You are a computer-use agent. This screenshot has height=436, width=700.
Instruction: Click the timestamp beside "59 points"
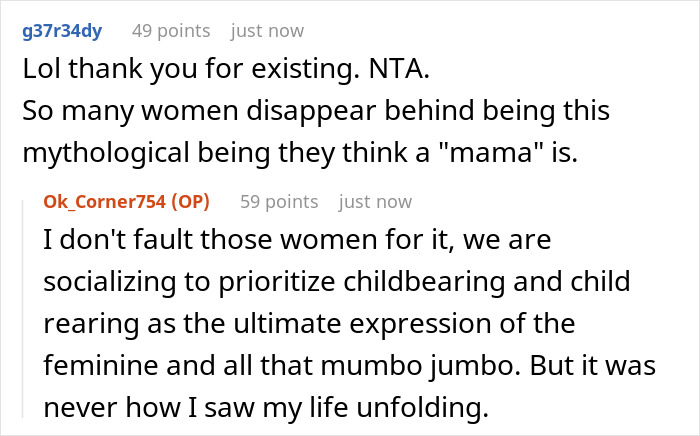(376, 202)
